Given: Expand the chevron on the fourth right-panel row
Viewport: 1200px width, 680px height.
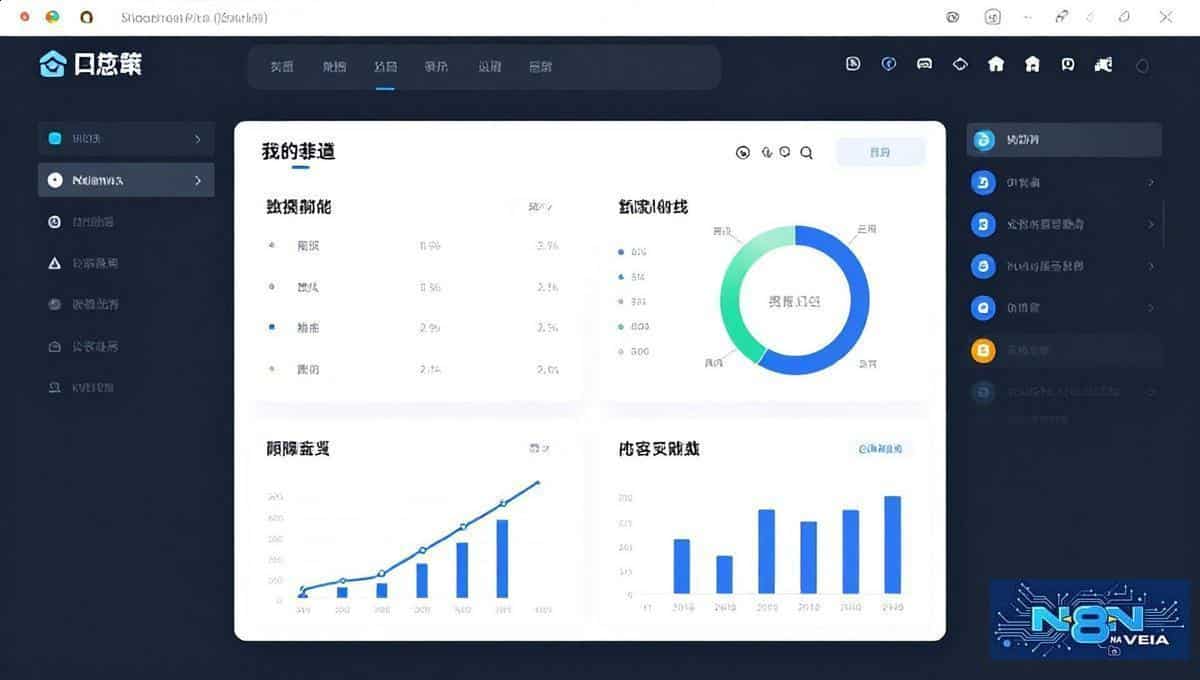Looking at the screenshot, I should [x=1151, y=266].
